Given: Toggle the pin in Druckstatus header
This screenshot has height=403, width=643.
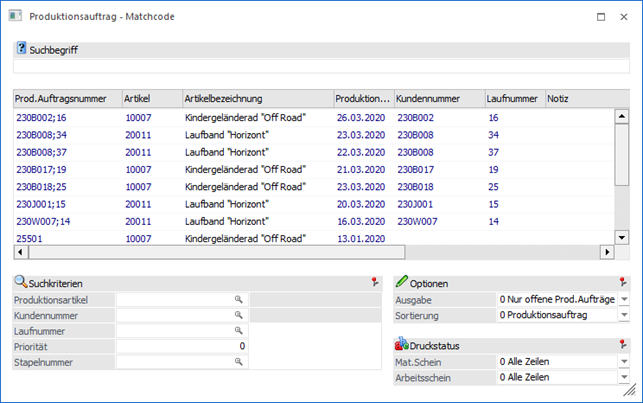Looking at the screenshot, I should click(625, 345).
